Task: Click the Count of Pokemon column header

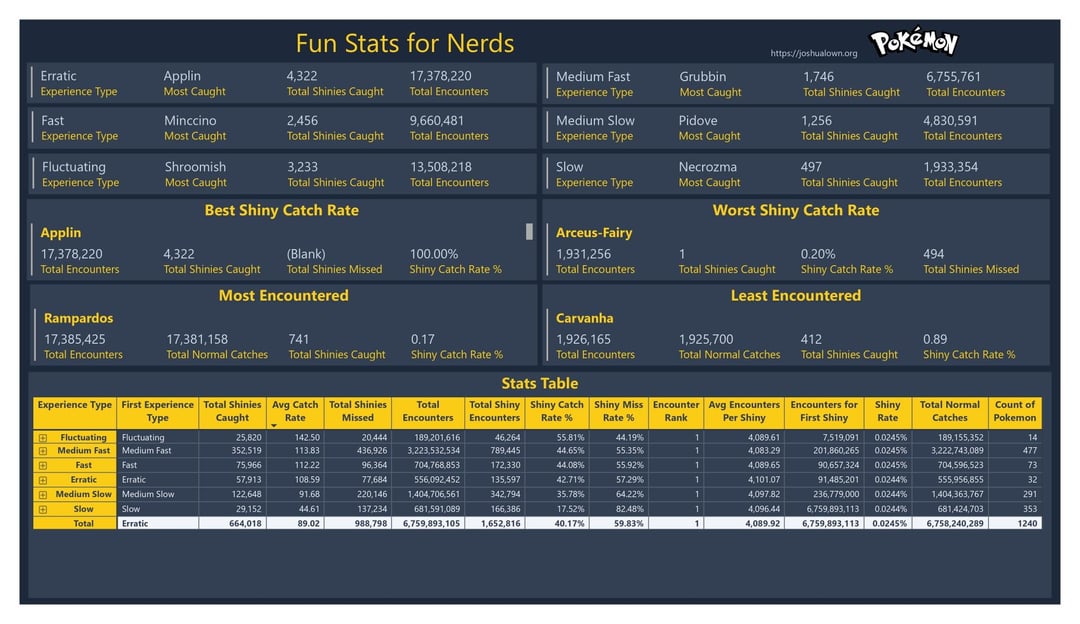Action: click(1014, 411)
